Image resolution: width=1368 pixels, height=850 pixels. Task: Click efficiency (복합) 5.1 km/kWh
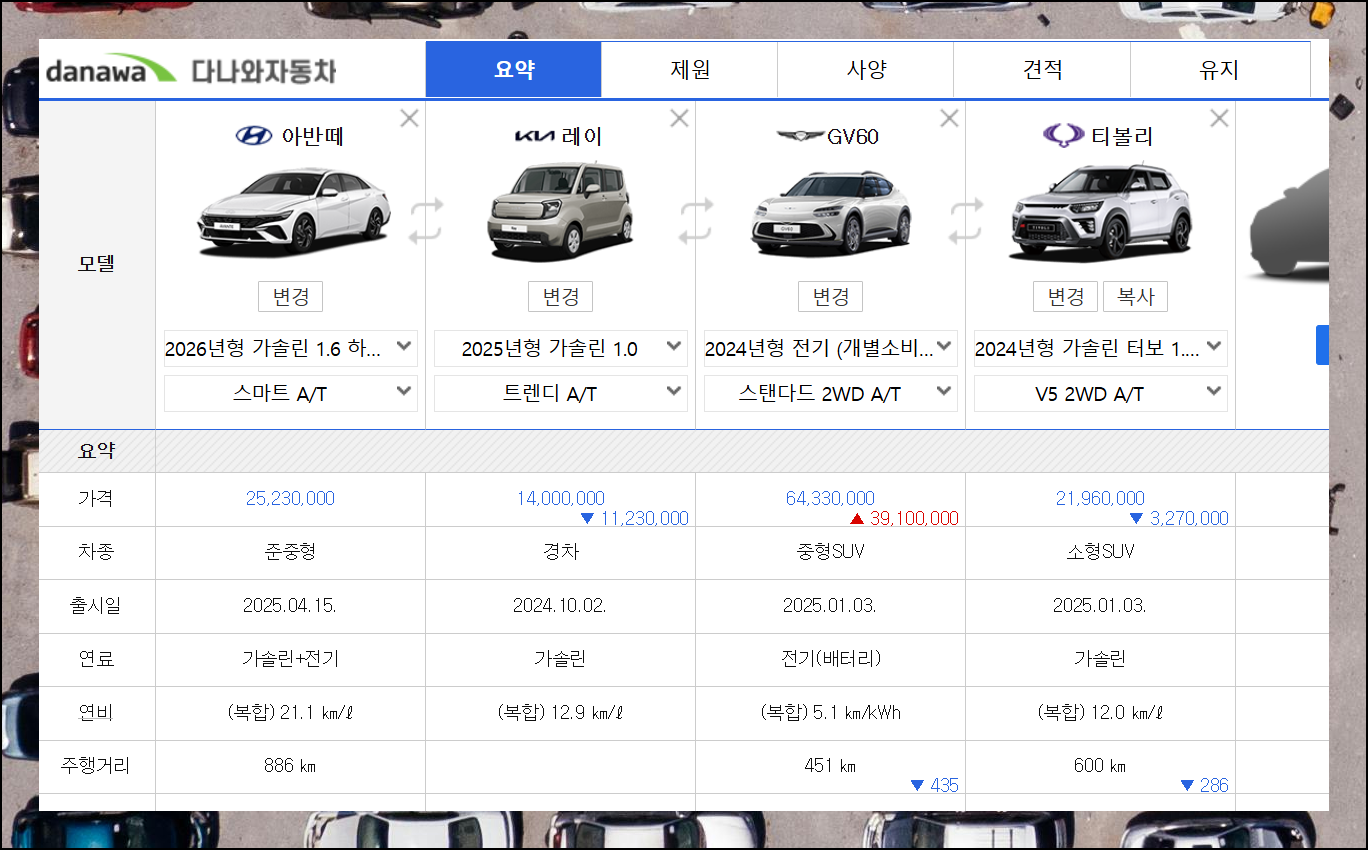click(x=831, y=713)
